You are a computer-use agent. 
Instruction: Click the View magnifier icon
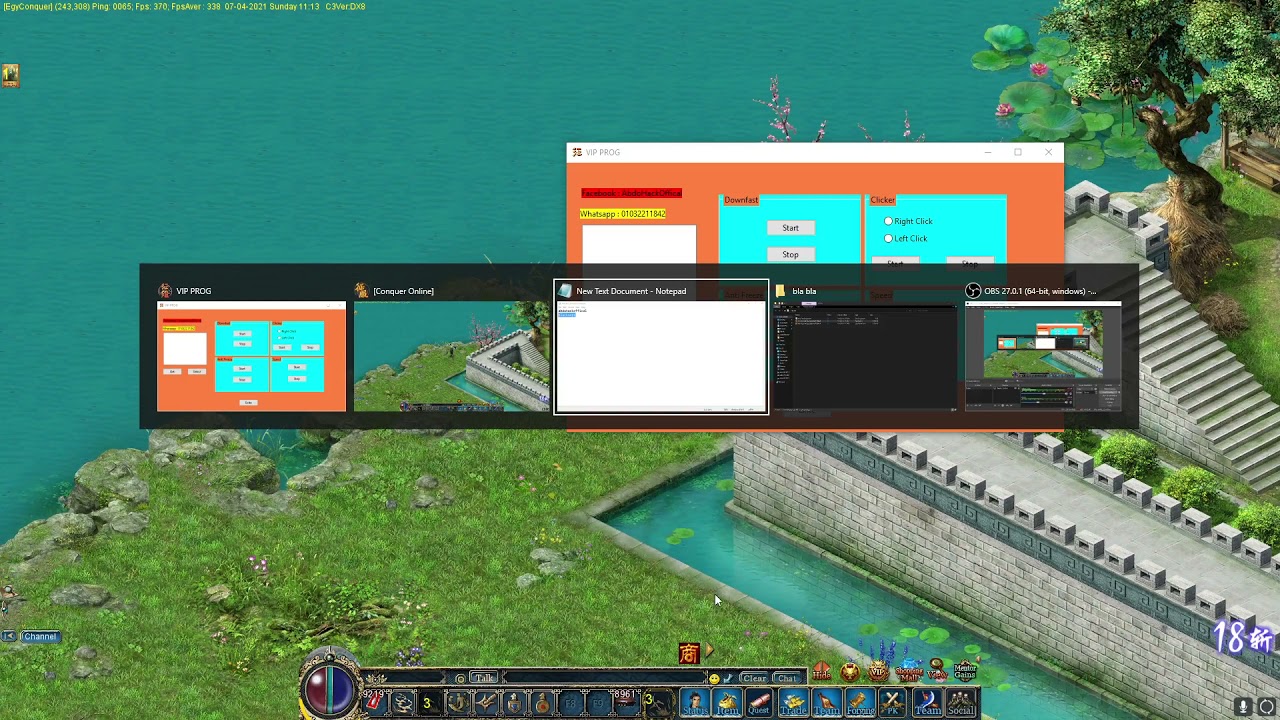pos(937,671)
